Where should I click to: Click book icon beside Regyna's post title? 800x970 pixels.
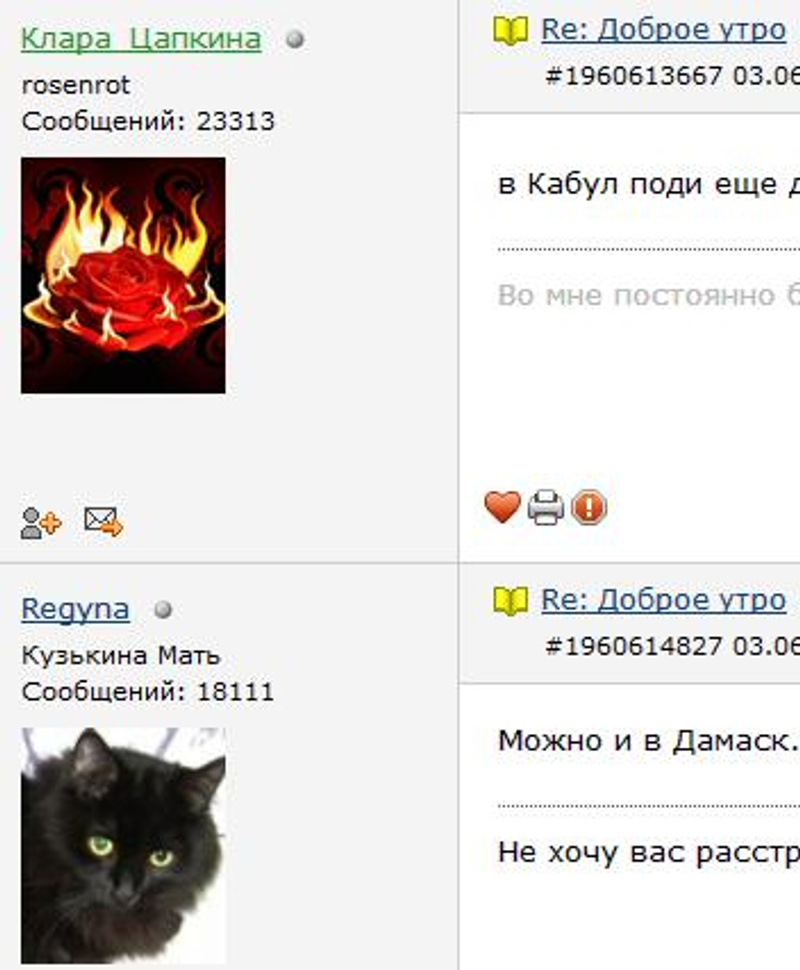click(510, 601)
